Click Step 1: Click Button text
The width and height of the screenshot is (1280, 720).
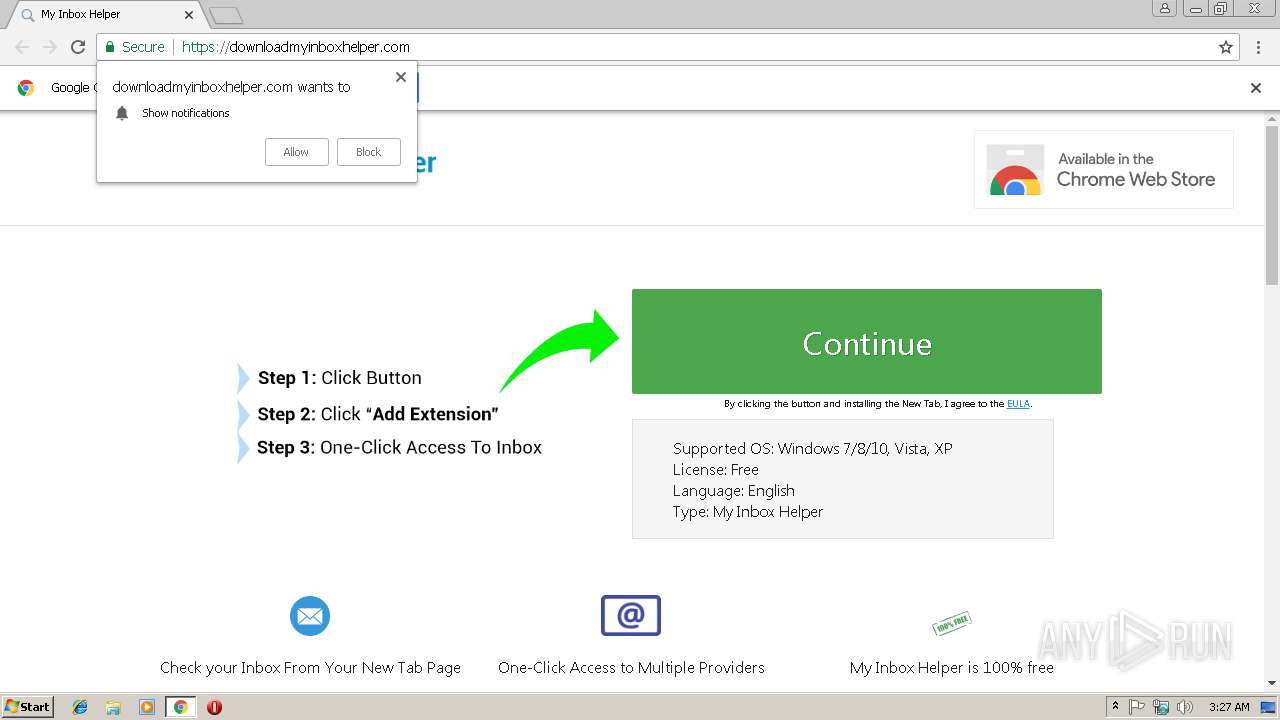340,378
